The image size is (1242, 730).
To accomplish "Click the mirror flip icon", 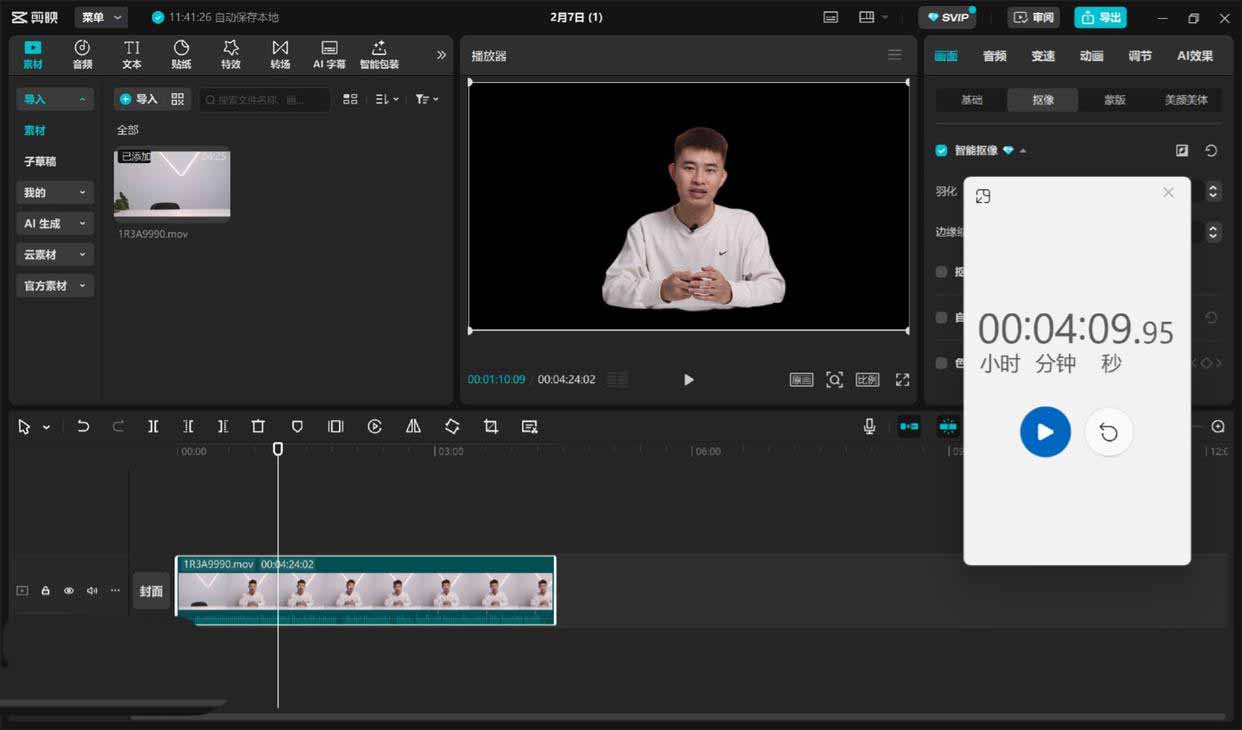I will [413, 426].
